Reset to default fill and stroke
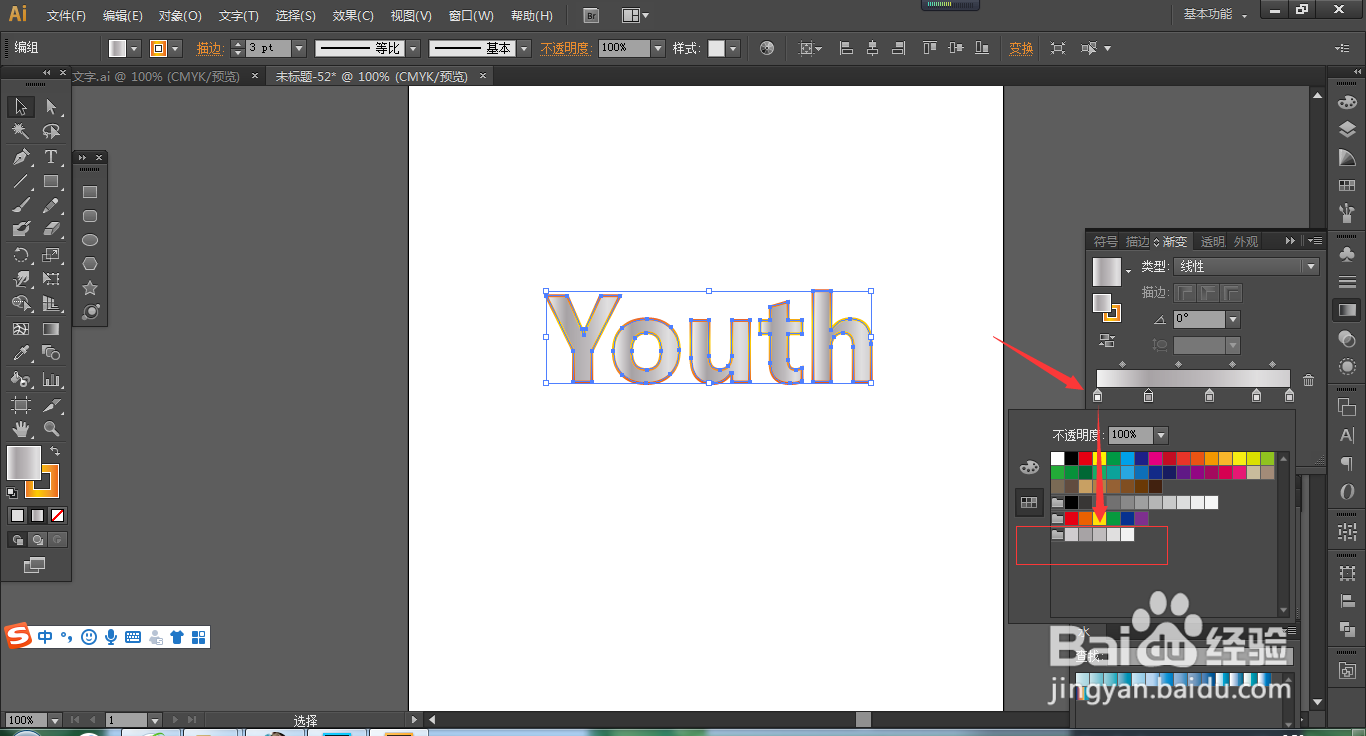The height and width of the screenshot is (736, 1366). coord(12,493)
